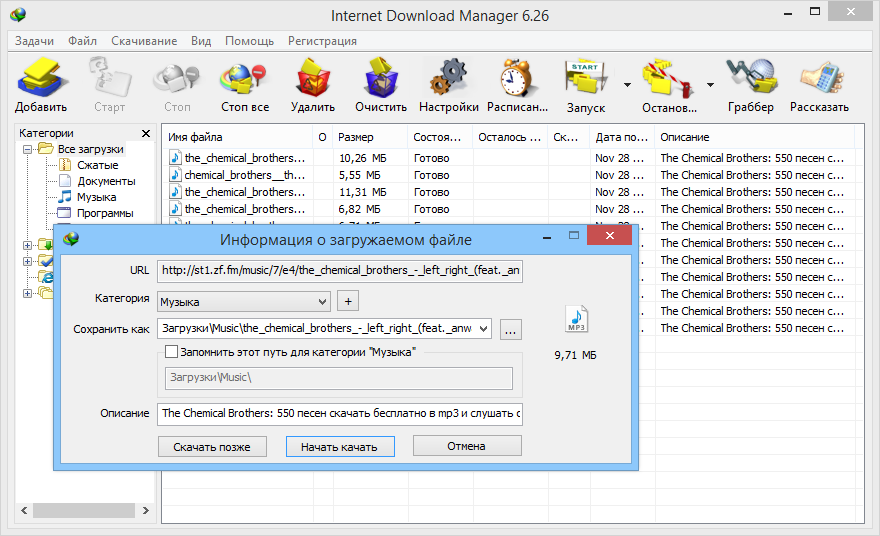Click the Дата по... column header
Screen dimensions: 880x536
tap(622, 137)
